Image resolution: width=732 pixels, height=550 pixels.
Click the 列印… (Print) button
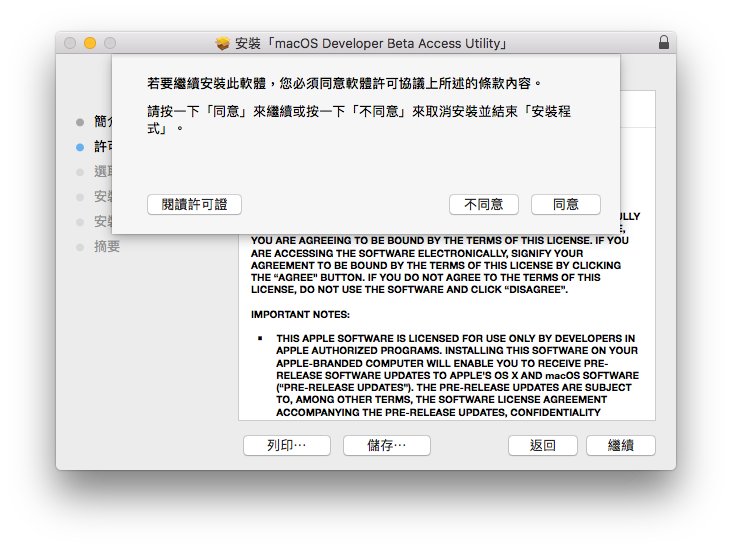point(287,445)
